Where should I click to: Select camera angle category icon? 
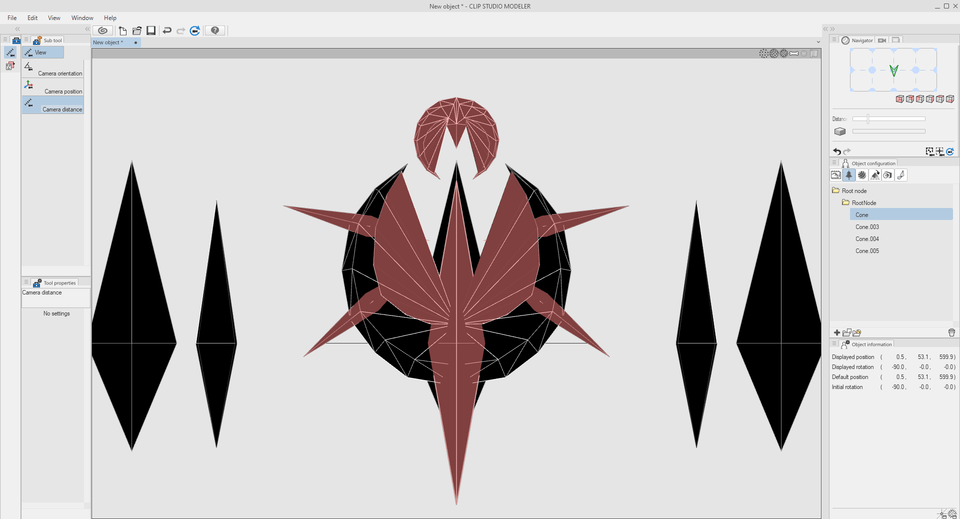[888, 175]
